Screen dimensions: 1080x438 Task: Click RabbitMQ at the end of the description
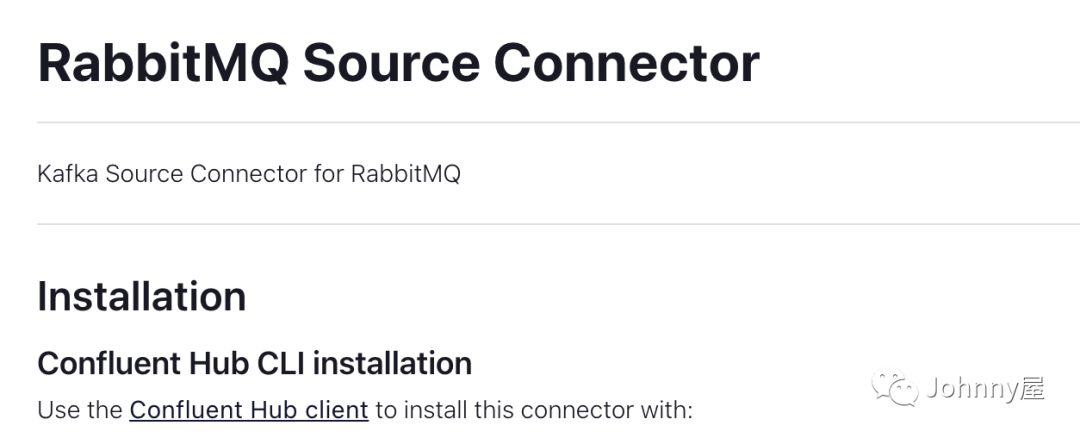[x=405, y=174]
